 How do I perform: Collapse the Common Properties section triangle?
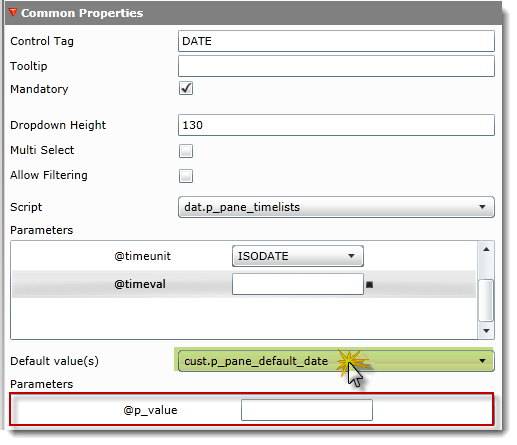pyautogui.click(x=13, y=13)
